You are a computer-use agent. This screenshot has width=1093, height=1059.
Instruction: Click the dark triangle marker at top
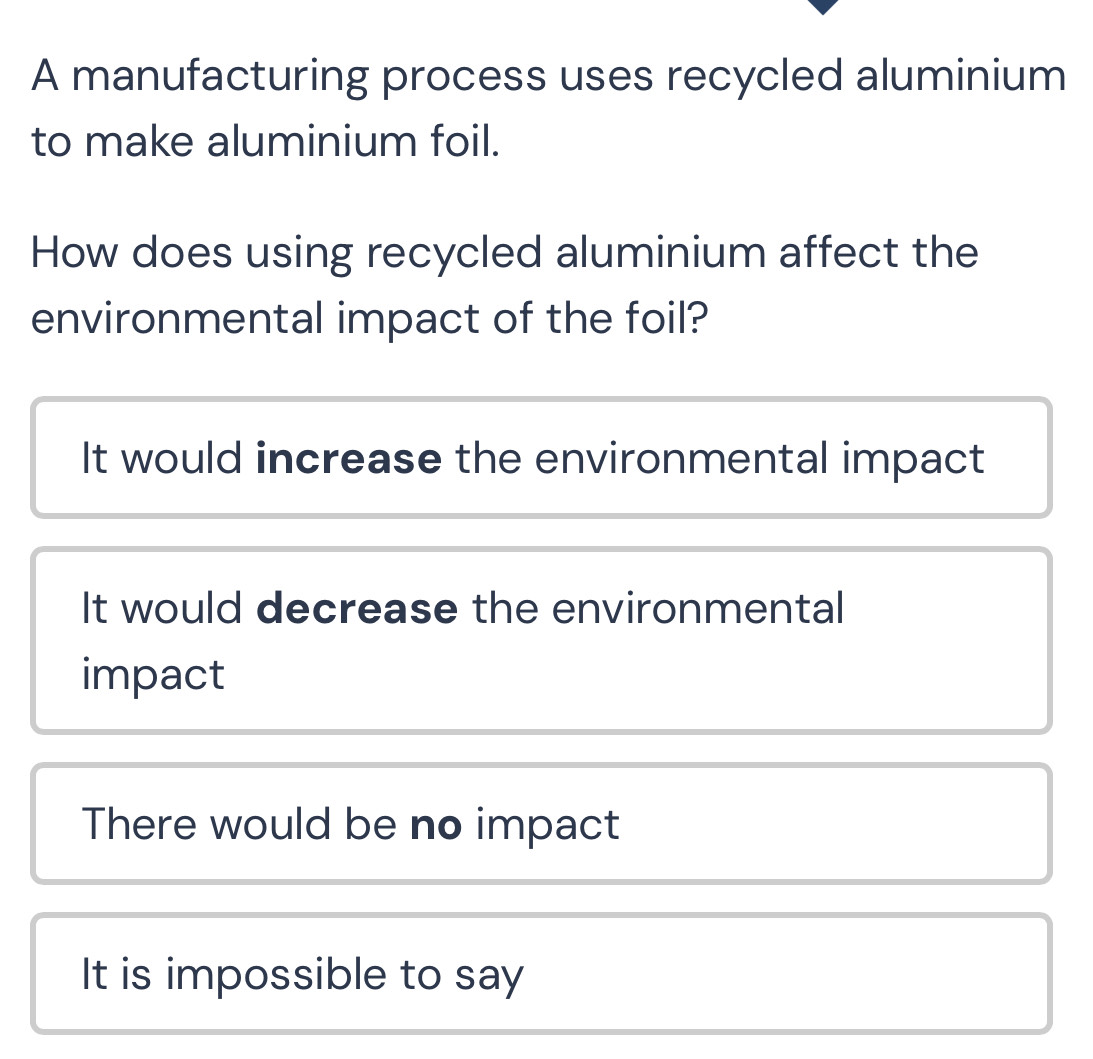824,6
